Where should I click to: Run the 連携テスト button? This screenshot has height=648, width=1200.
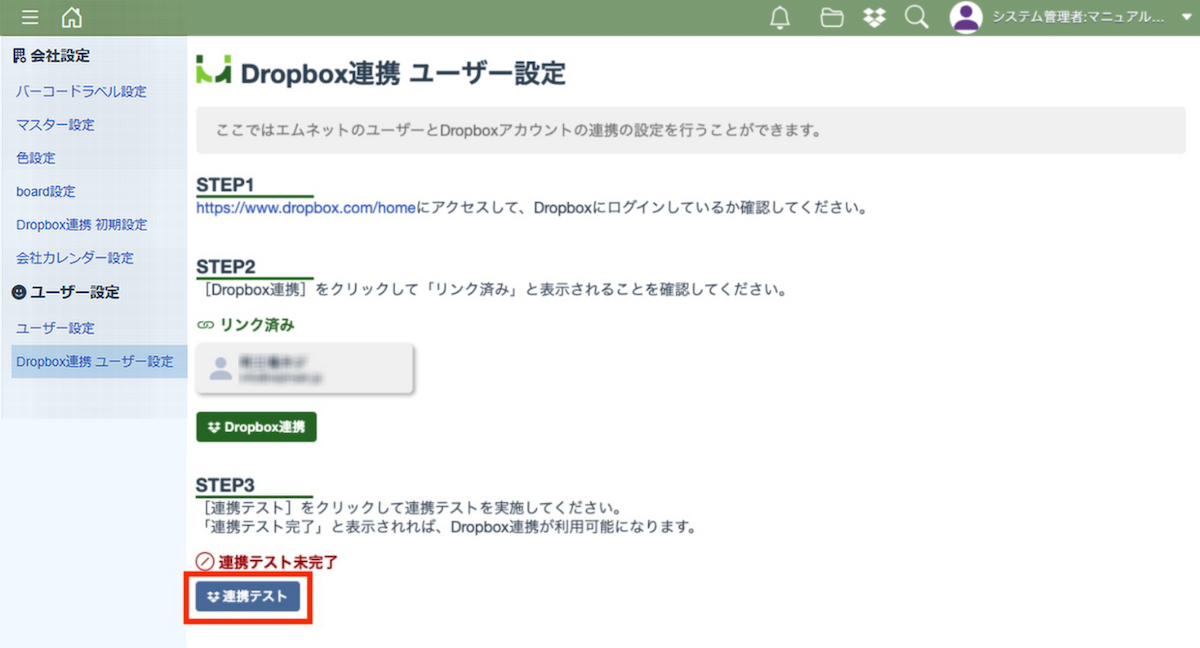[248, 597]
